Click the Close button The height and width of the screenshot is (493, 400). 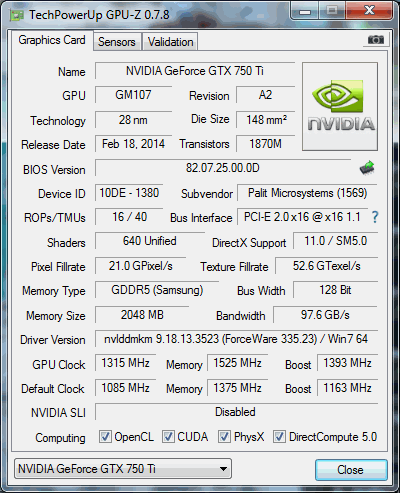pos(351,470)
